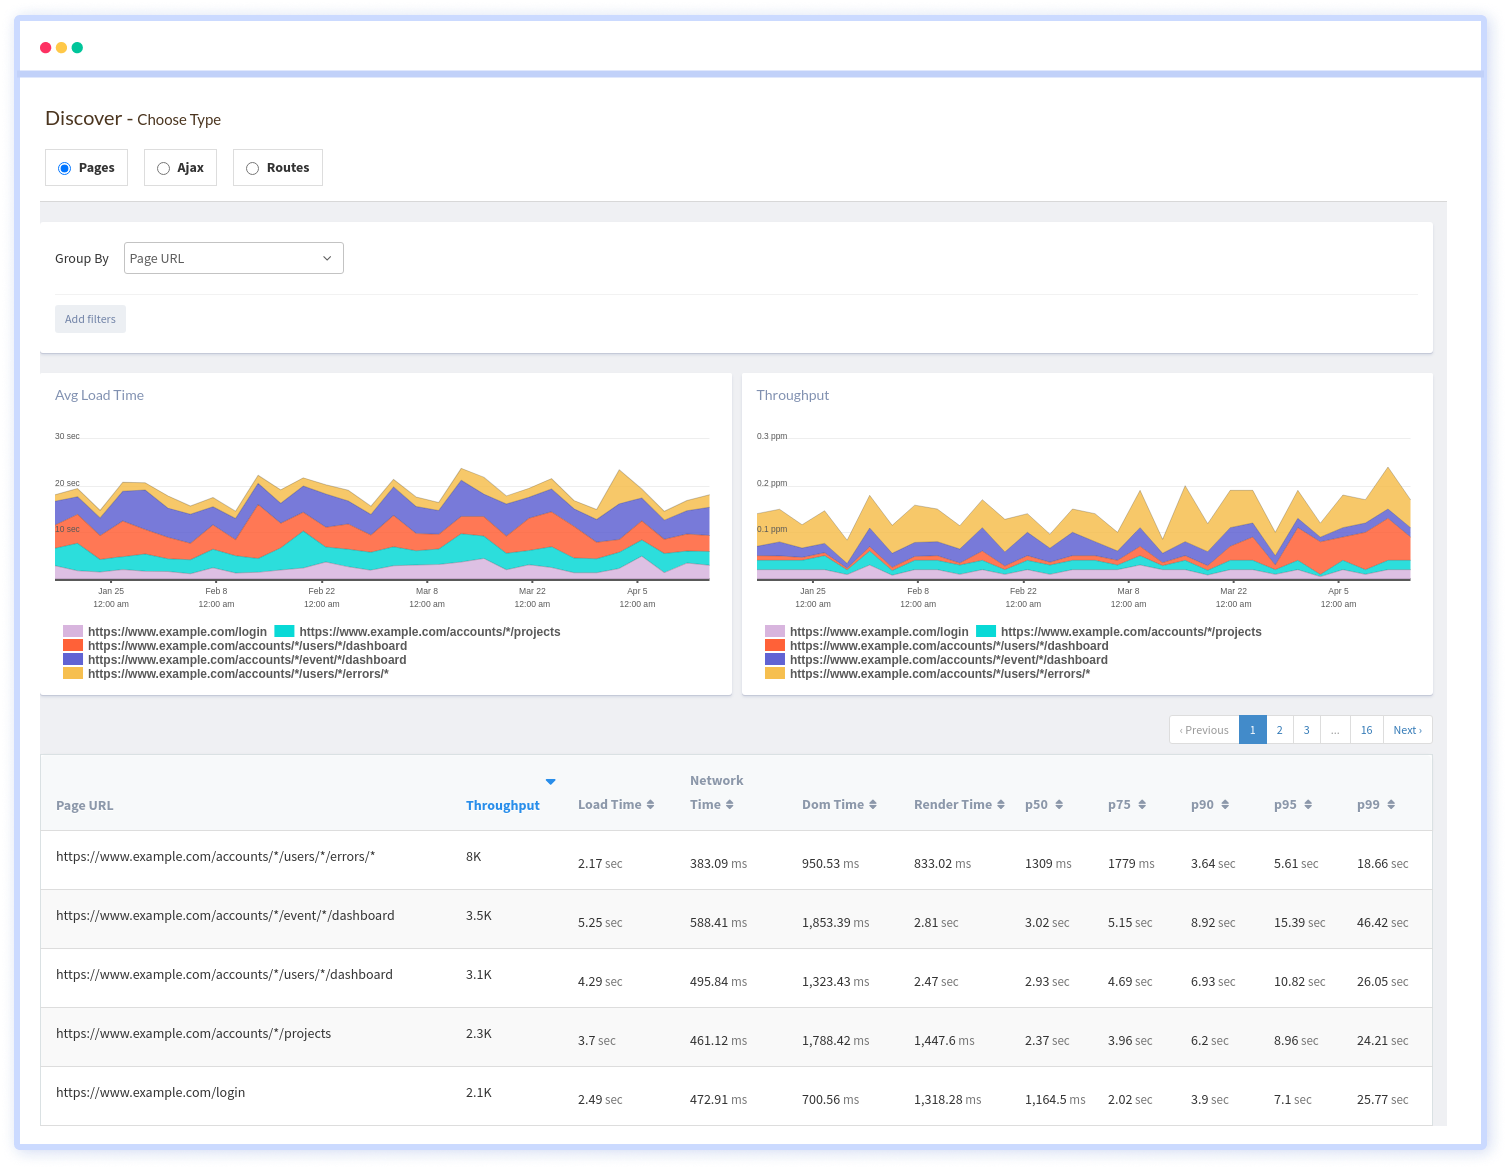
Task: Go to Next page in pagination
Action: (1407, 730)
